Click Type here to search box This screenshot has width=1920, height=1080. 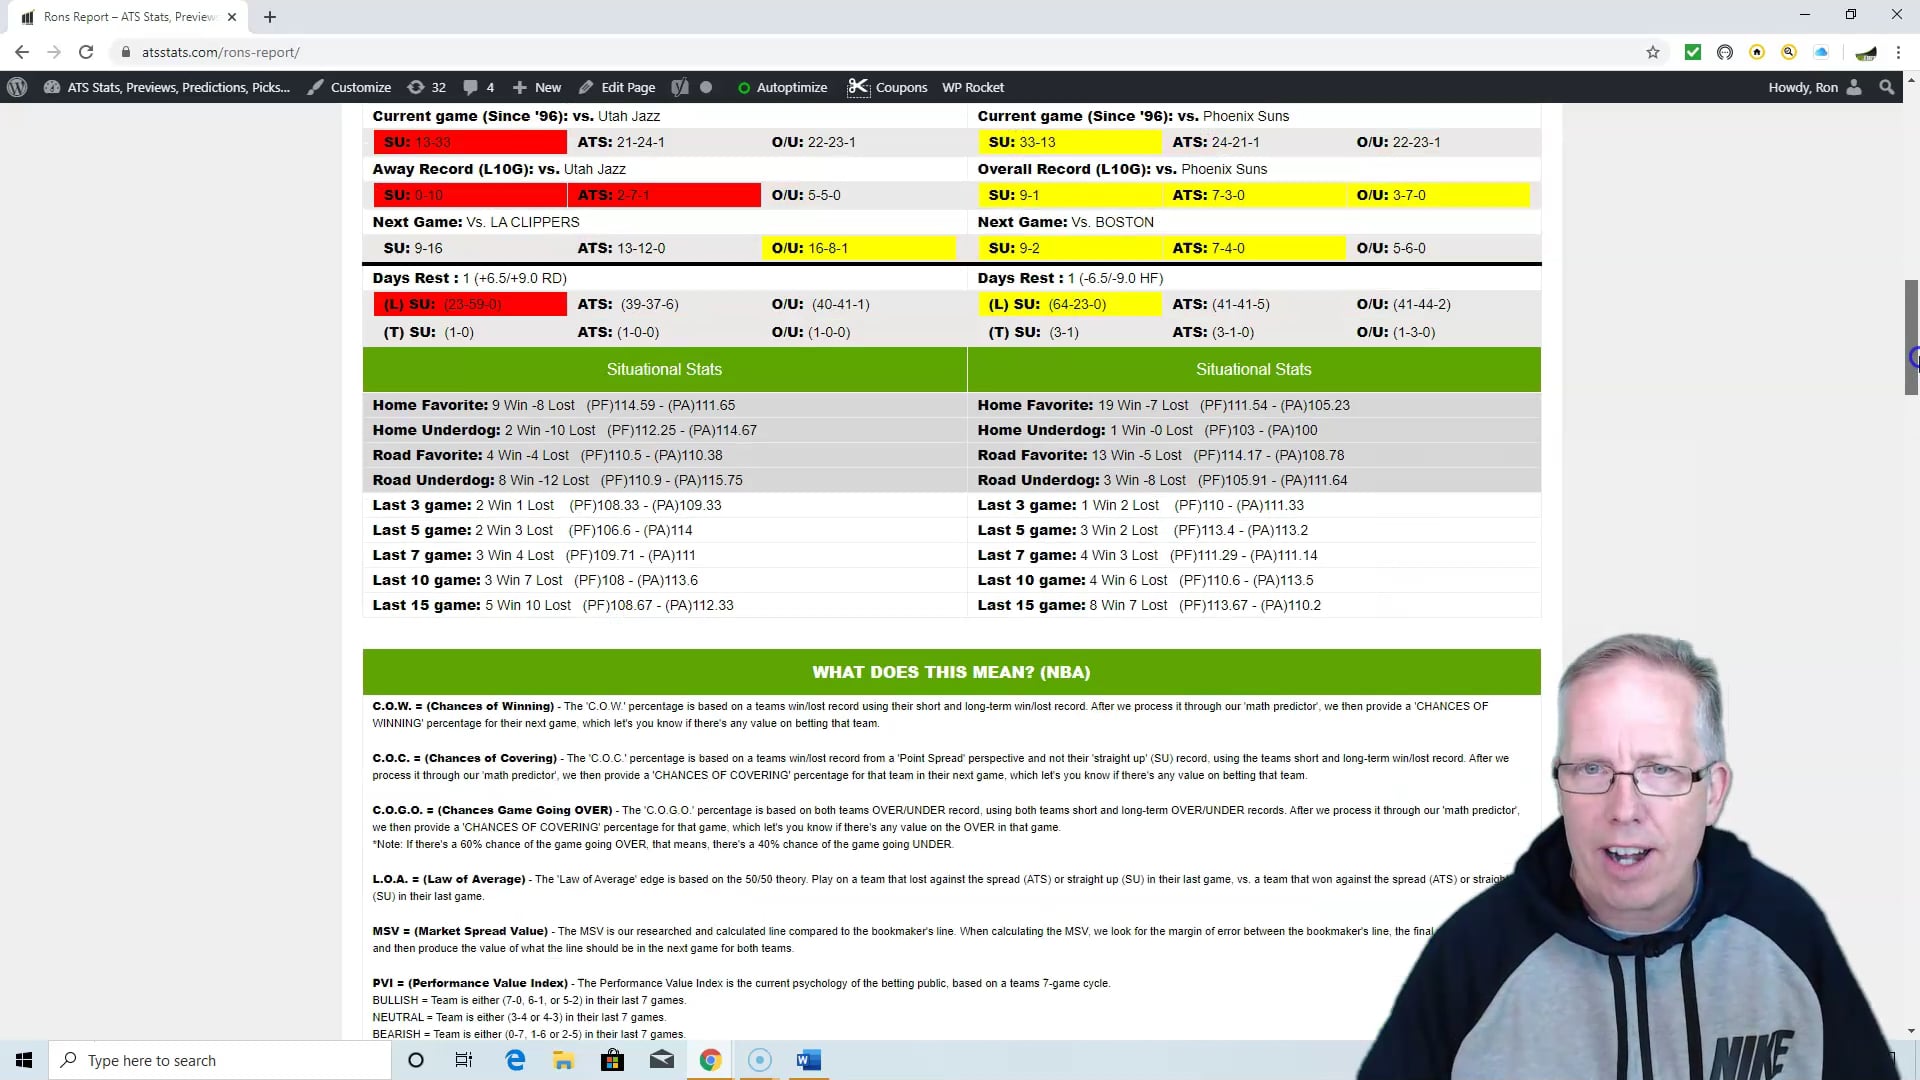click(220, 1060)
